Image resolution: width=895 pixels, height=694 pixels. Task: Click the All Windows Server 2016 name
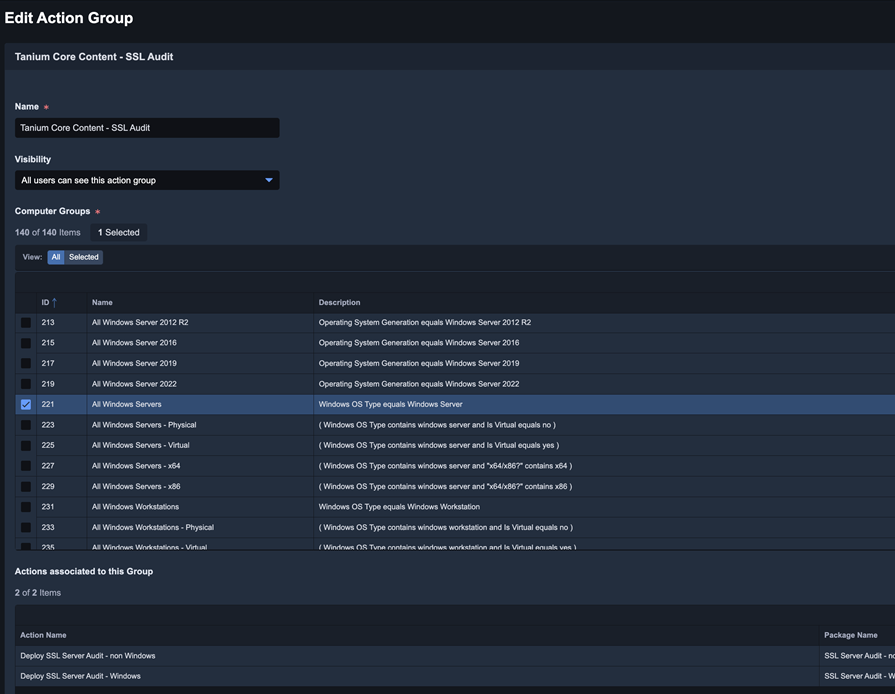click(134, 343)
